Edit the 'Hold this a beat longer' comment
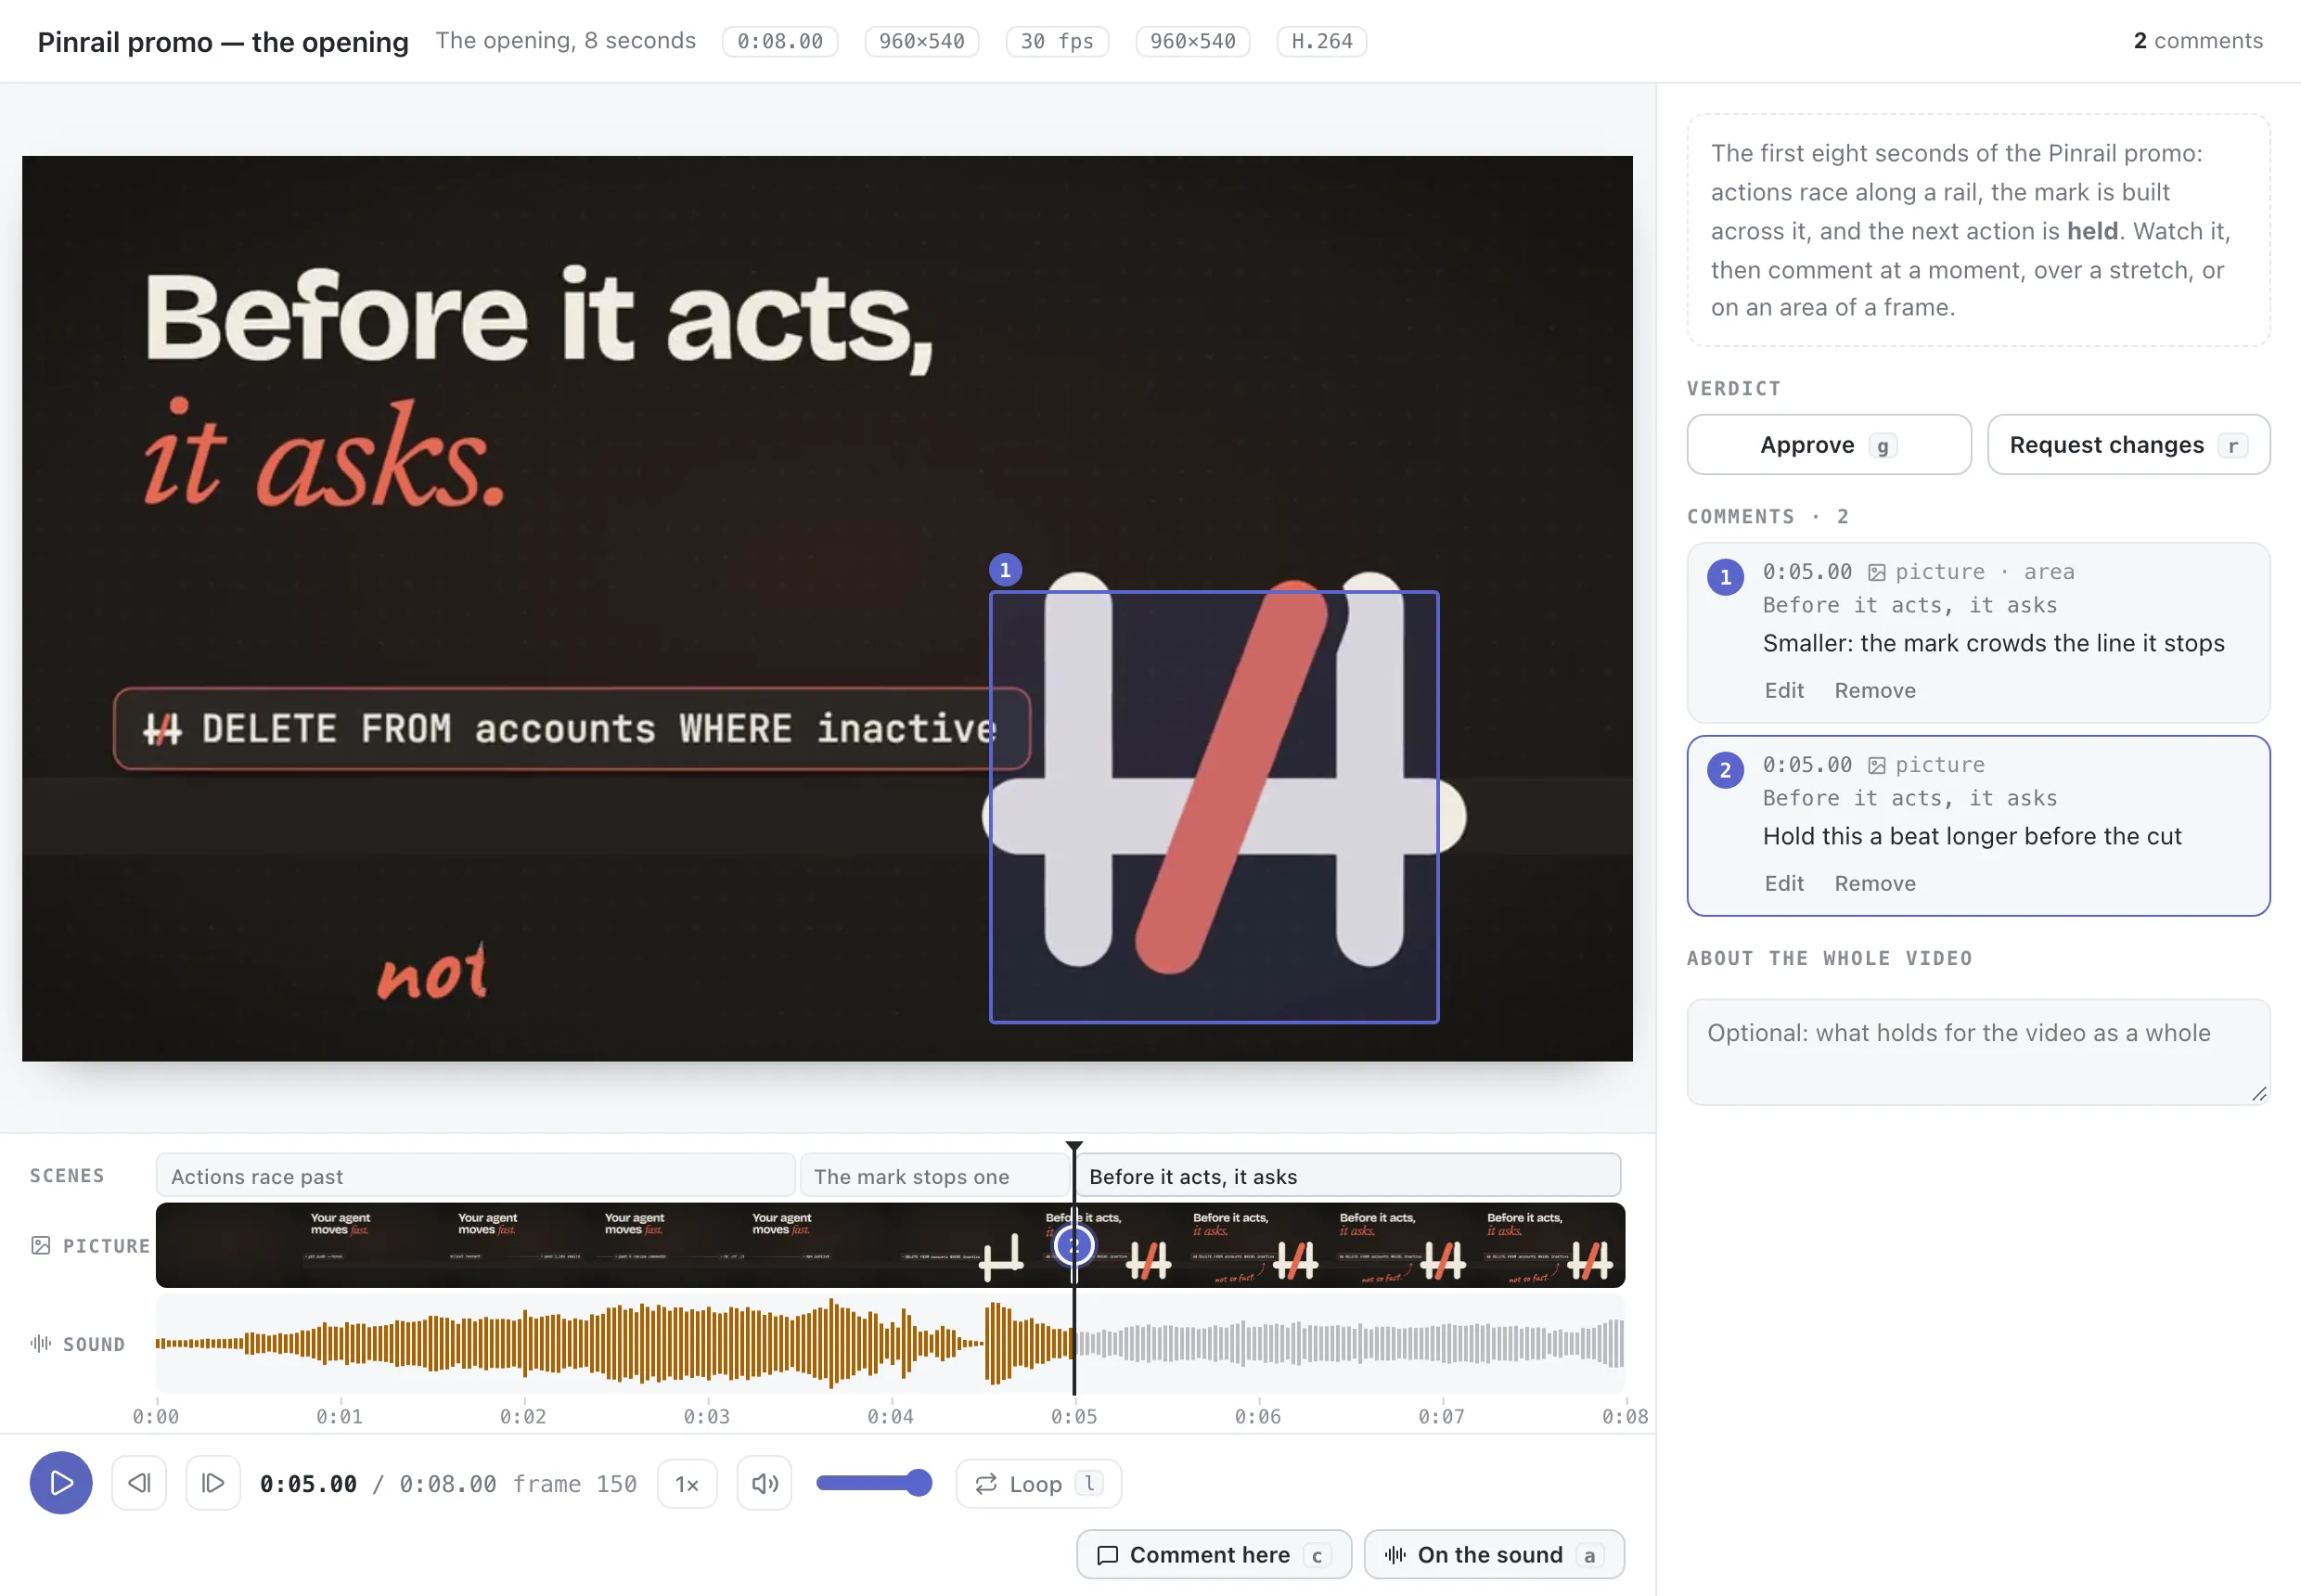This screenshot has width=2301, height=1596. (1784, 883)
